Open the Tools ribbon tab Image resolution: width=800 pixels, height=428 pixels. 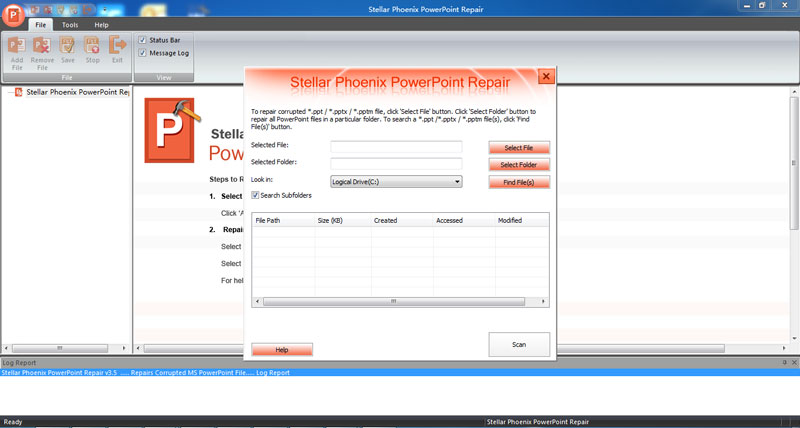(x=70, y=24)
